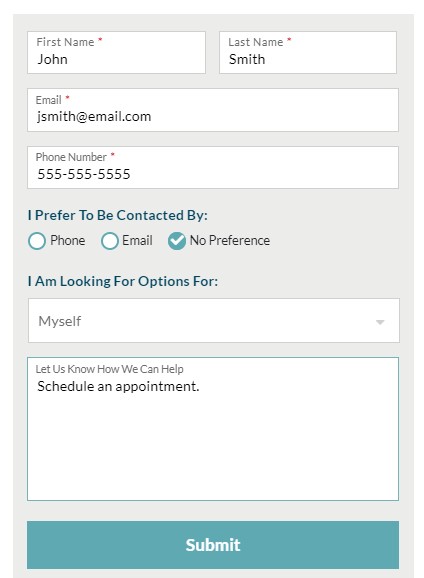Viewport: 424px width, 578px height.
Task: Focus the First Name field containing John
Action: click(x=117, y=52)
